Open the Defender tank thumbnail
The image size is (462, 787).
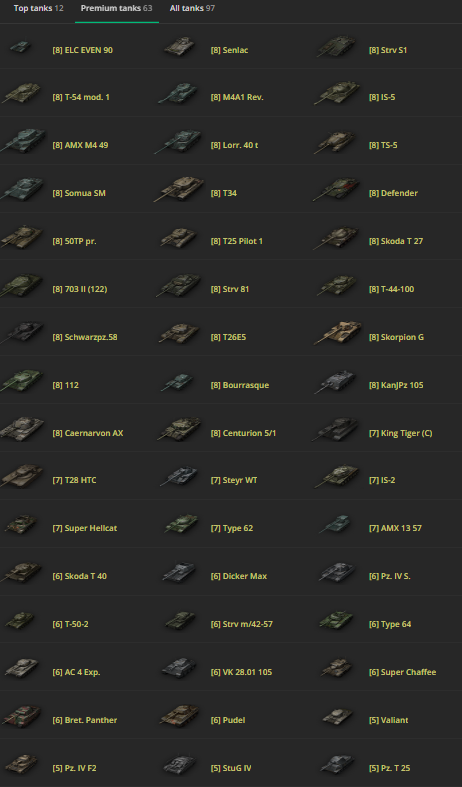point(336,189)
